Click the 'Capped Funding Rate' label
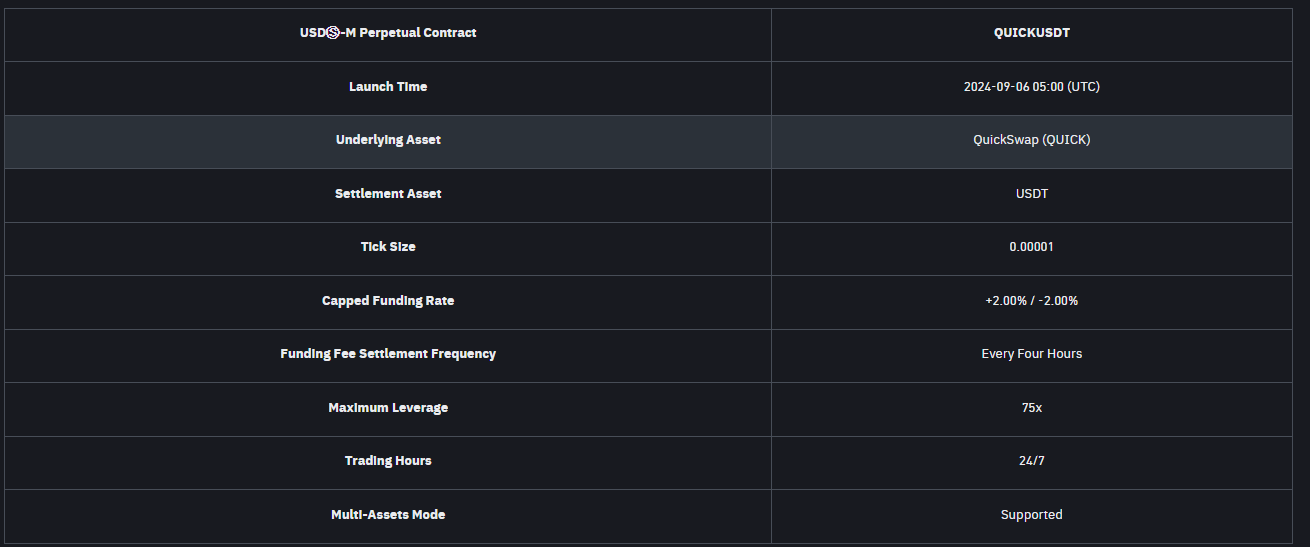This screenshot has height=547, width=1310. [388, 301]
